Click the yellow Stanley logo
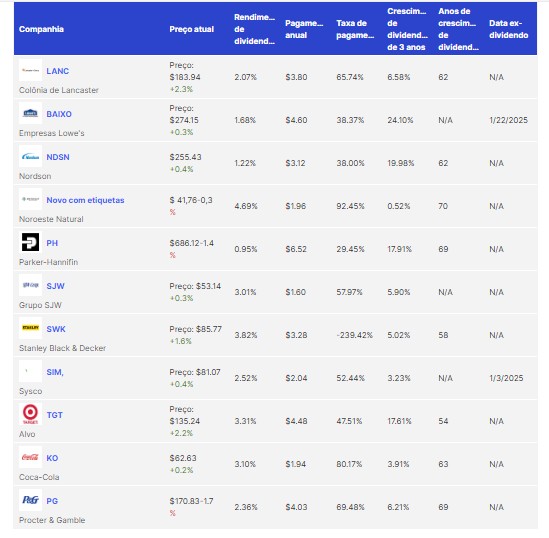The height and width of the screenshot is (538, 549). [30, 328]
